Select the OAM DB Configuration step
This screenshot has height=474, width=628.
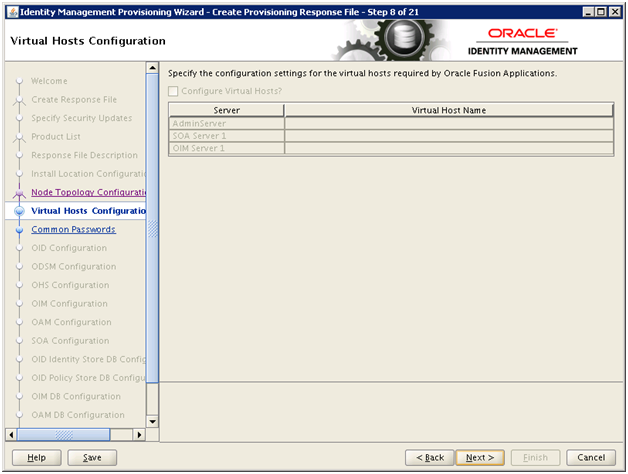click(78, 415)
